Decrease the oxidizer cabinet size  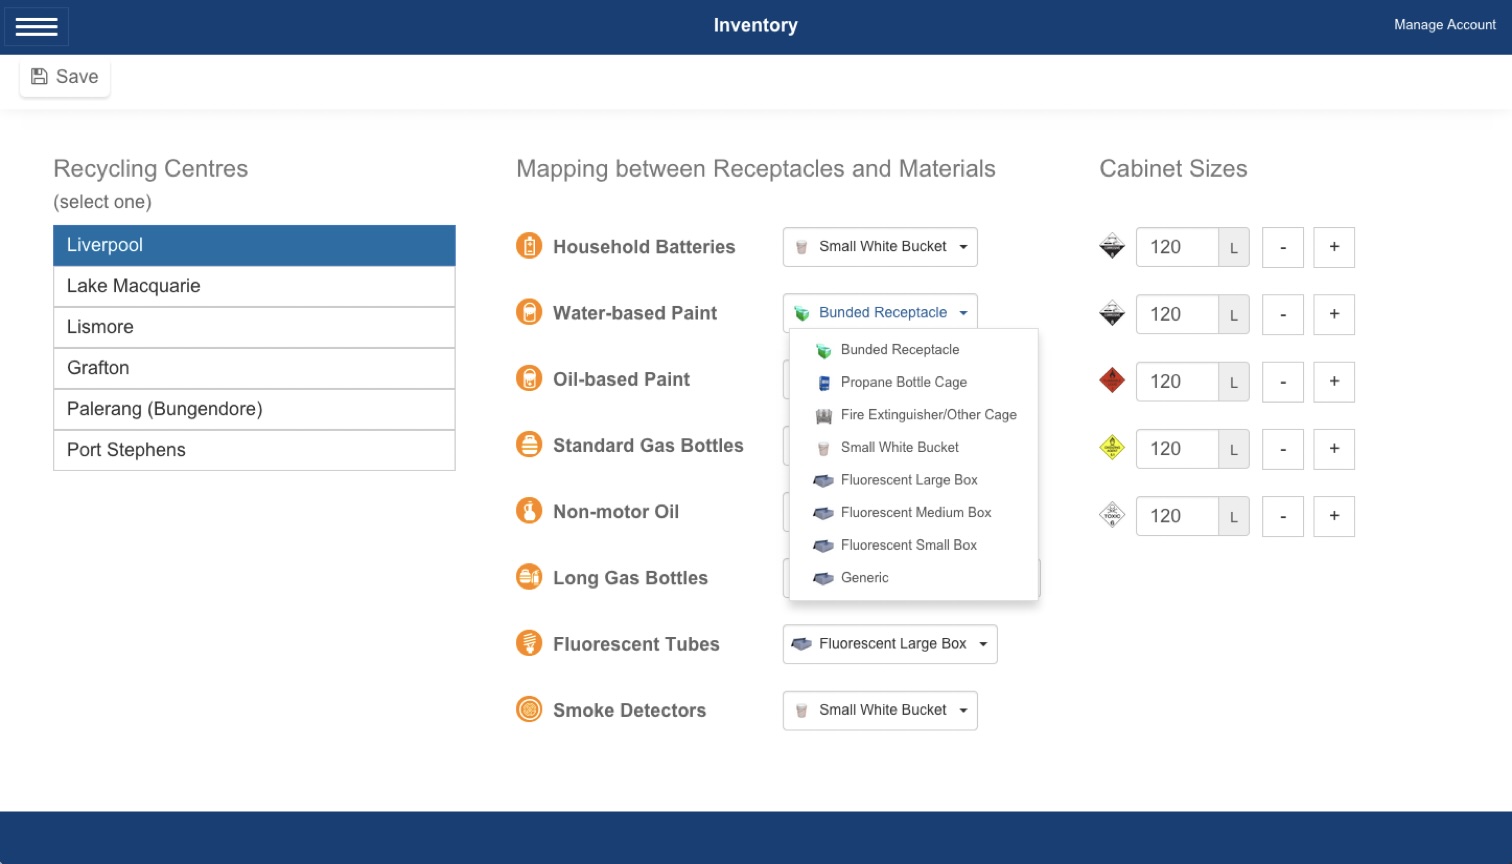(x=1283, y=449)
